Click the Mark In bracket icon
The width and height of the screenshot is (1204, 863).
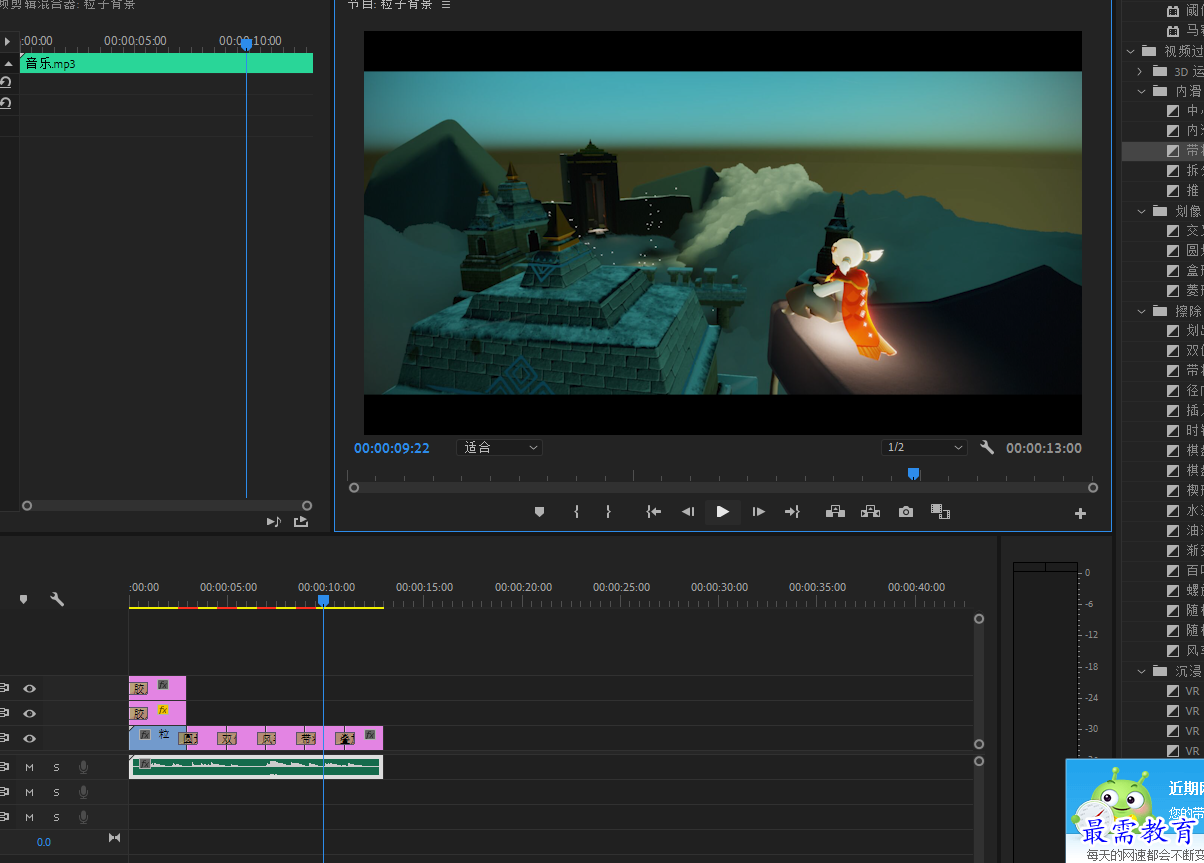[x=576, y=511]
